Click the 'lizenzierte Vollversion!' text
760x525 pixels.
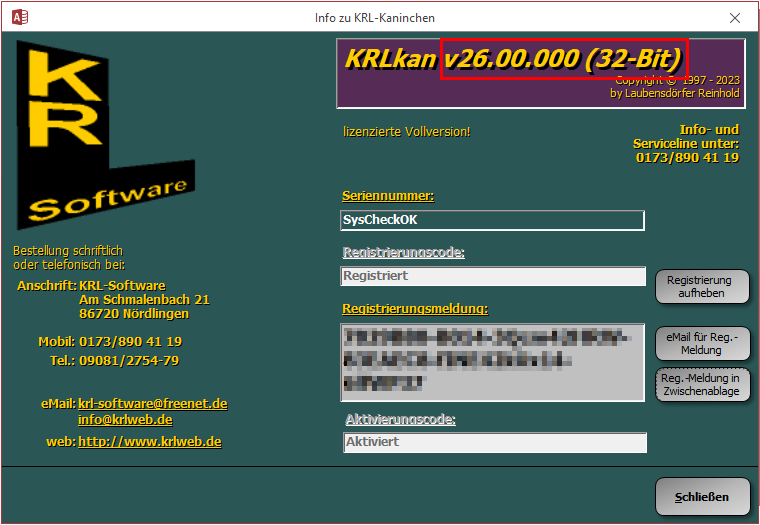pos(407,132)
